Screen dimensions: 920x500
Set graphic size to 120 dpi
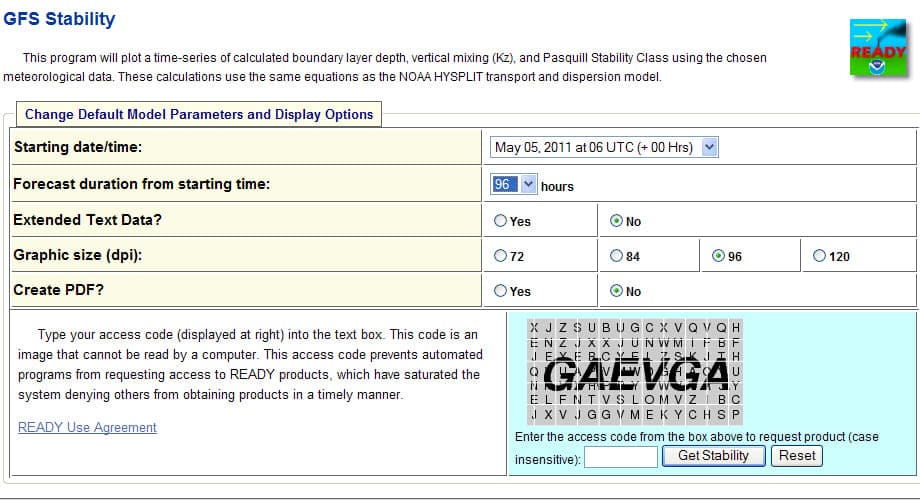click(x=820, y=256)
